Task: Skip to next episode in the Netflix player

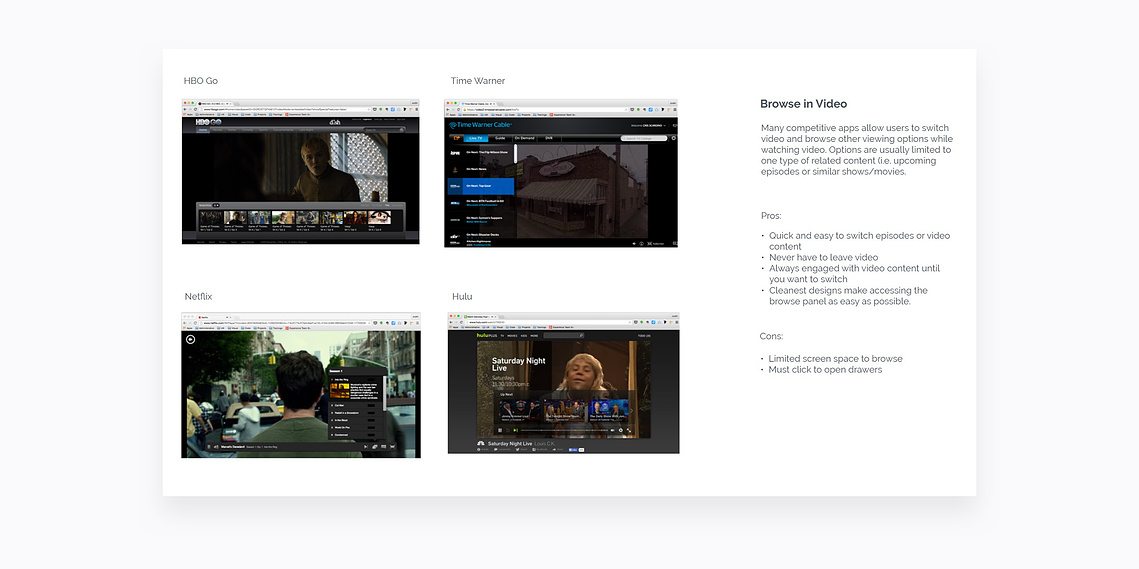Action: 365,447
